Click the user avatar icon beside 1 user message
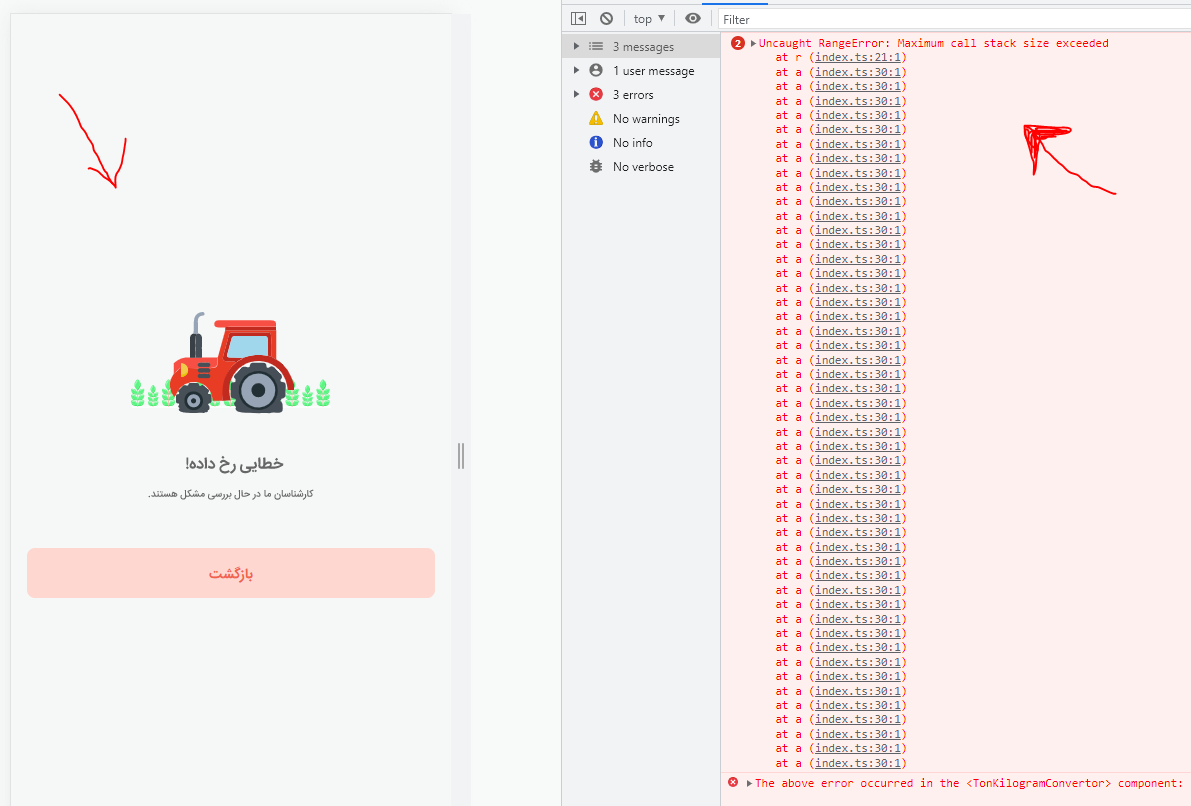The height and width of the screenshot is (806, 1191). 597,70
